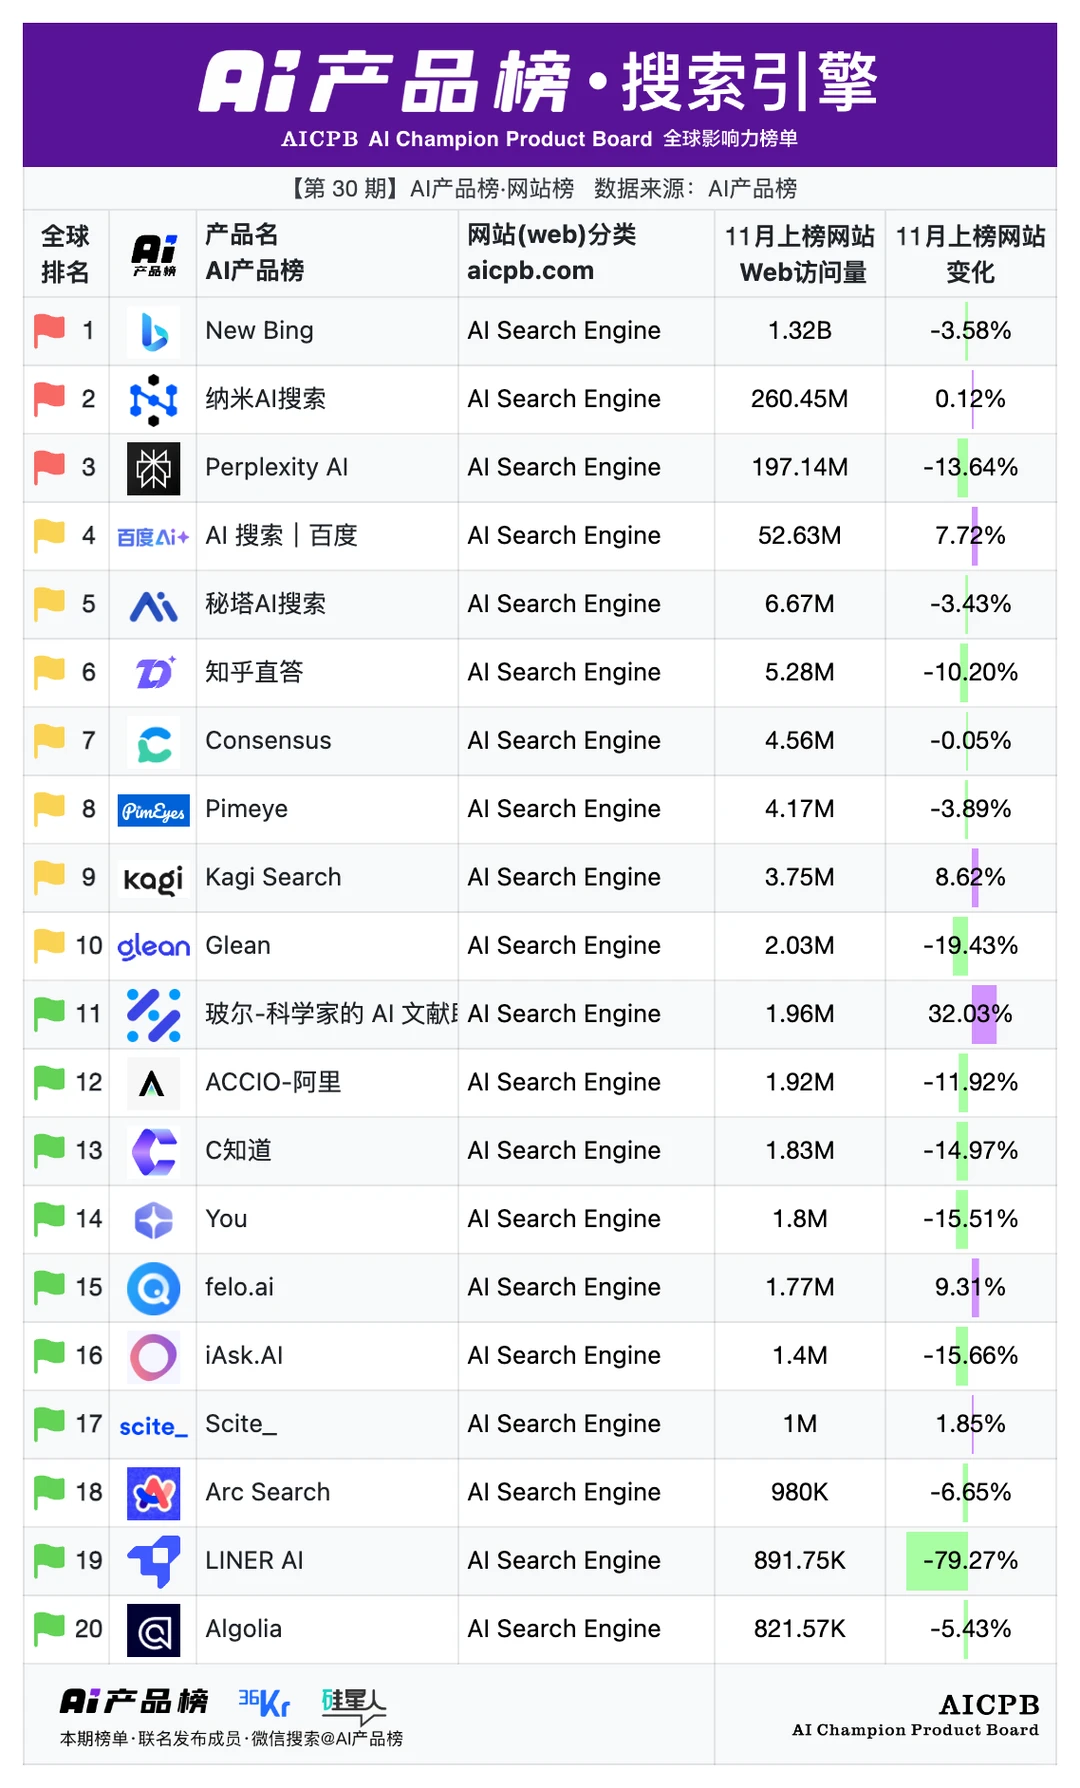Click the You logo icon
Image resolution: width=1080 pixels, height=1788 pixels.
click(154, 1220)
